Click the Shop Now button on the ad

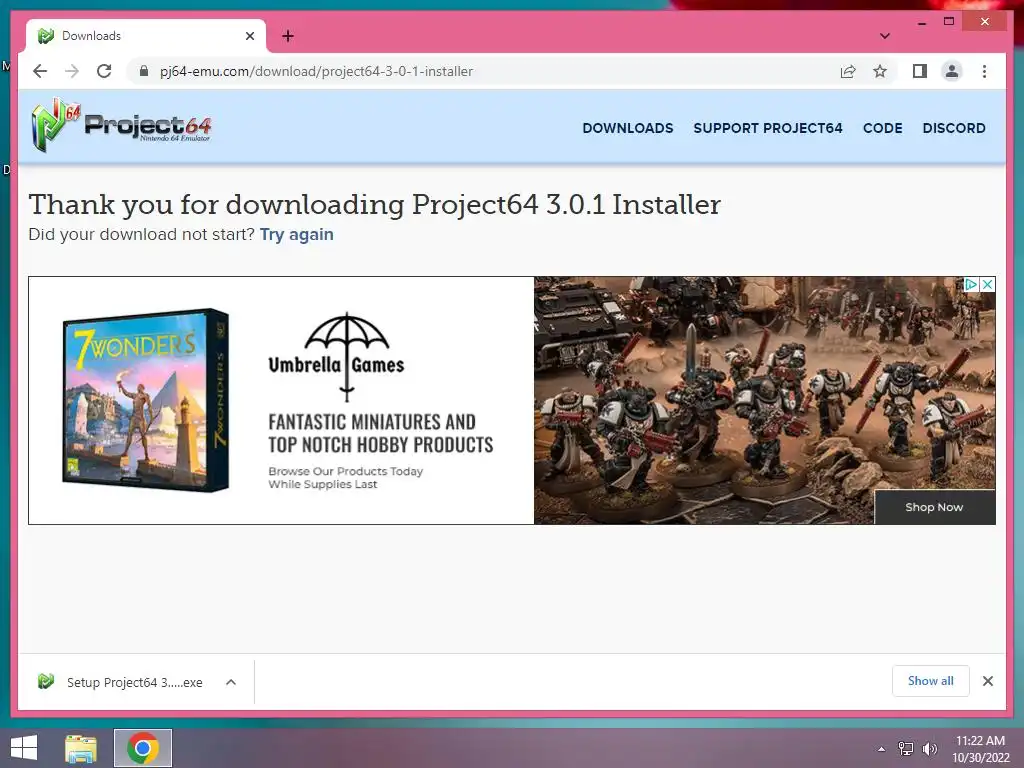(x=935, y=507)
